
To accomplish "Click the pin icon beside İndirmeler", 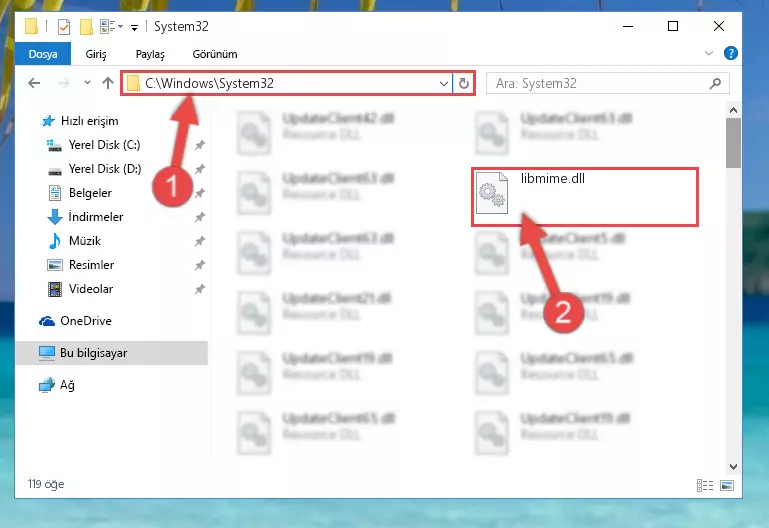I will [200, 217].
